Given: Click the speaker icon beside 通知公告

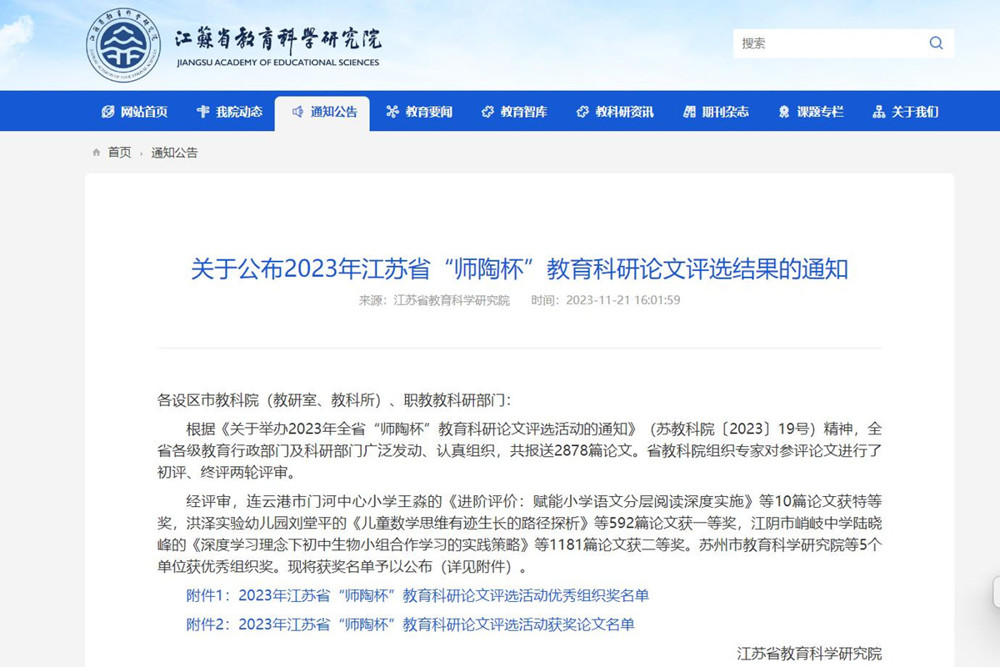Looking at the screenshot, I should tap(298, 112).
